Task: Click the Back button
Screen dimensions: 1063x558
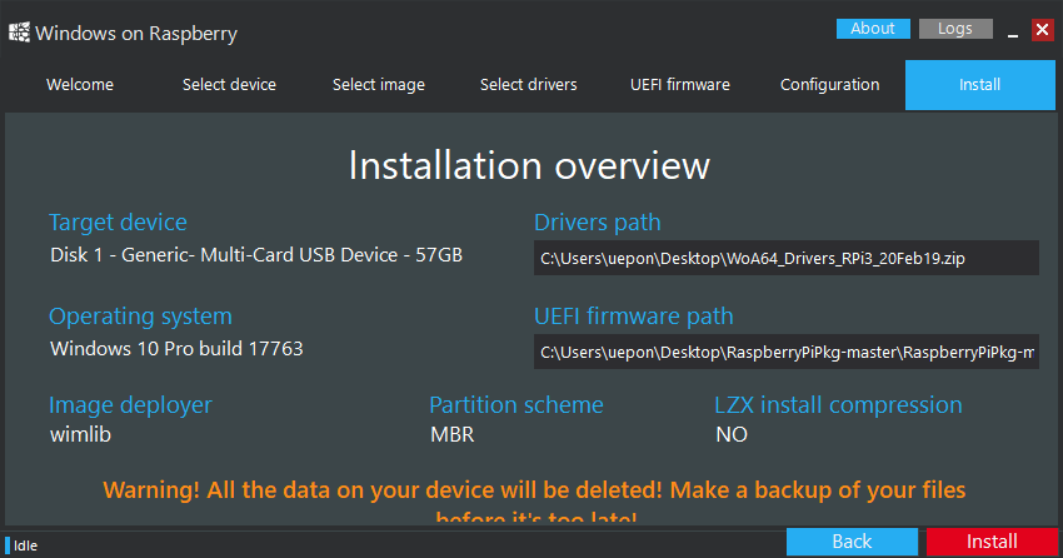Action: pos(851,542)
